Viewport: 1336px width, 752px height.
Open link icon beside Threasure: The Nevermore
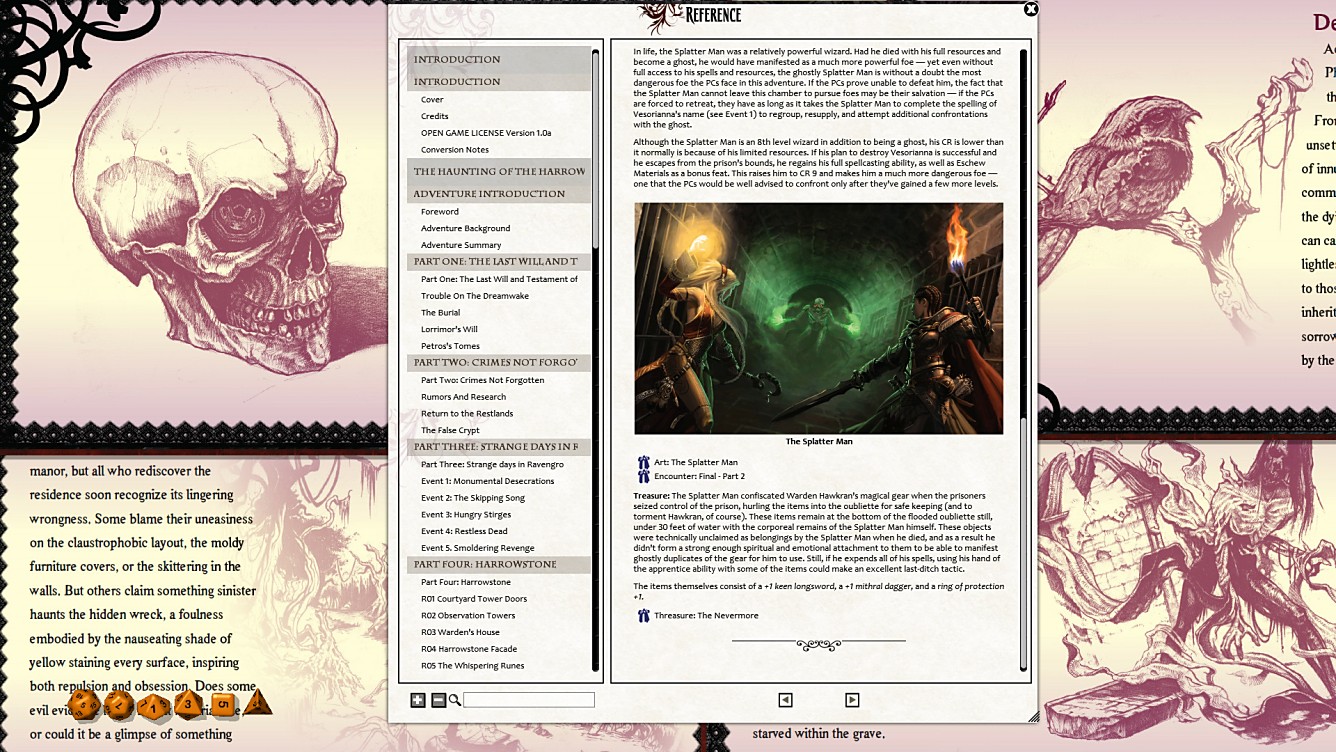[x=645, y=615]
